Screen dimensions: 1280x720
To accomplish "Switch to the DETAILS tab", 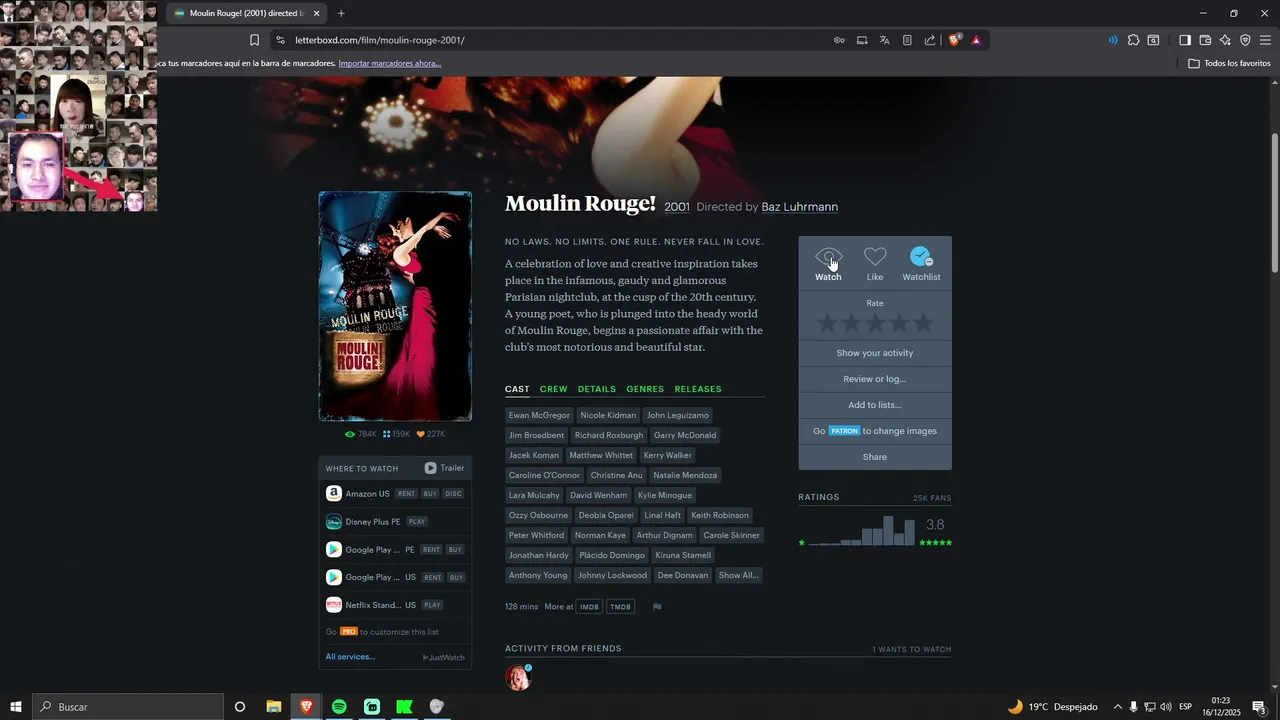I will 597,389.
